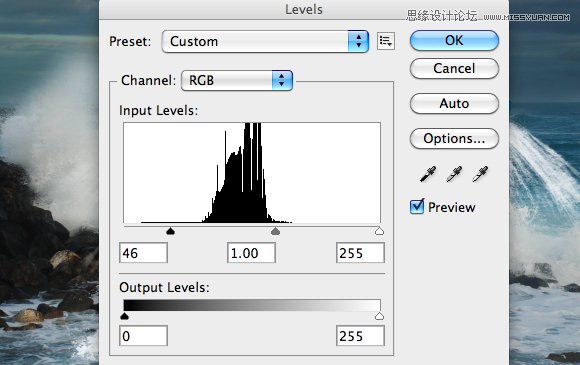Open the preset options menu icon
This screenshot has height=365, width=580.
[385, 41]
